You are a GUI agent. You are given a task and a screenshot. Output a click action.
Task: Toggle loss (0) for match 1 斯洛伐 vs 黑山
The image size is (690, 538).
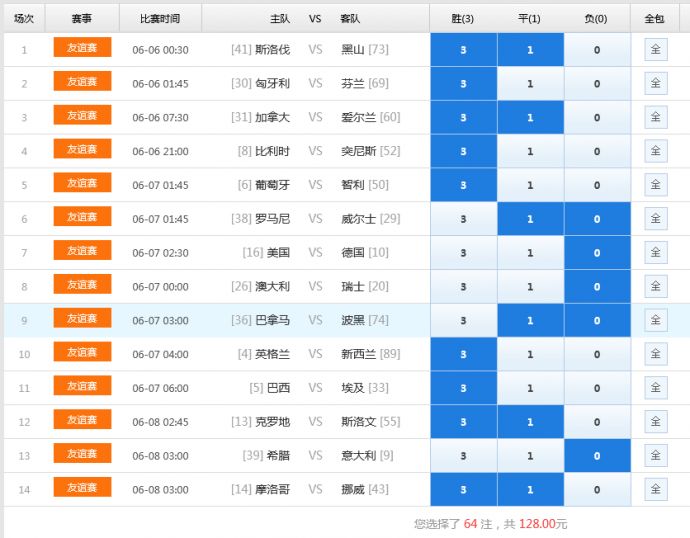point(597,50)
